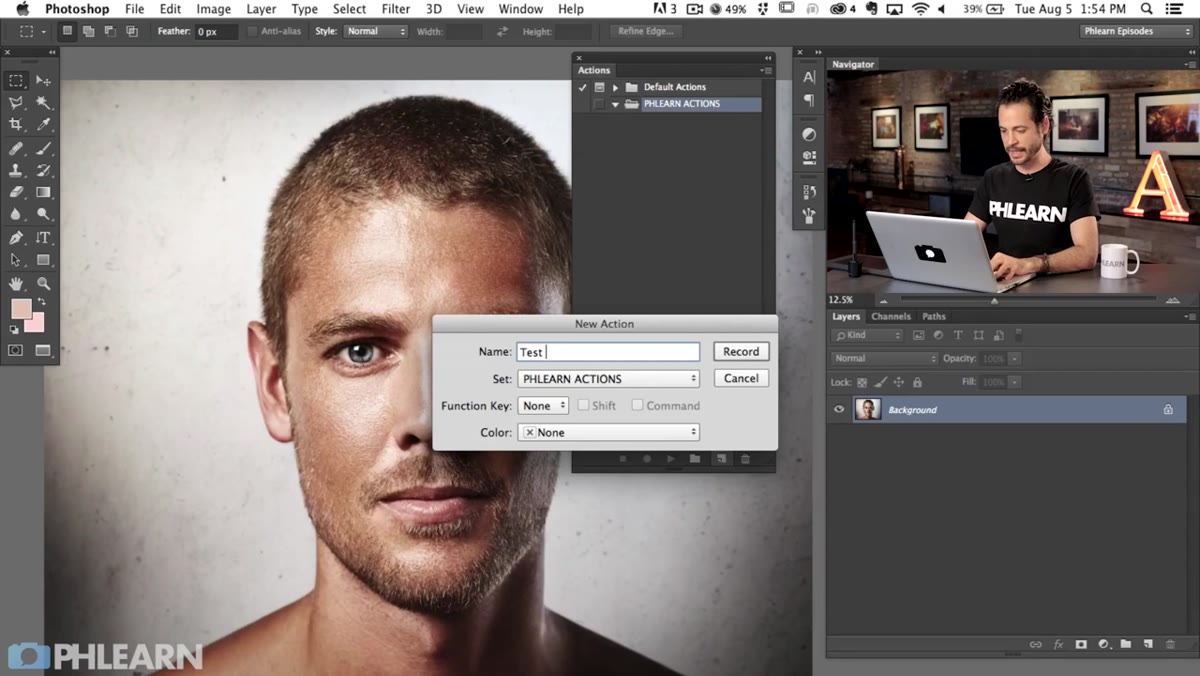Click the Refine Edge button
1200x676 pixels.
point(646,31)
